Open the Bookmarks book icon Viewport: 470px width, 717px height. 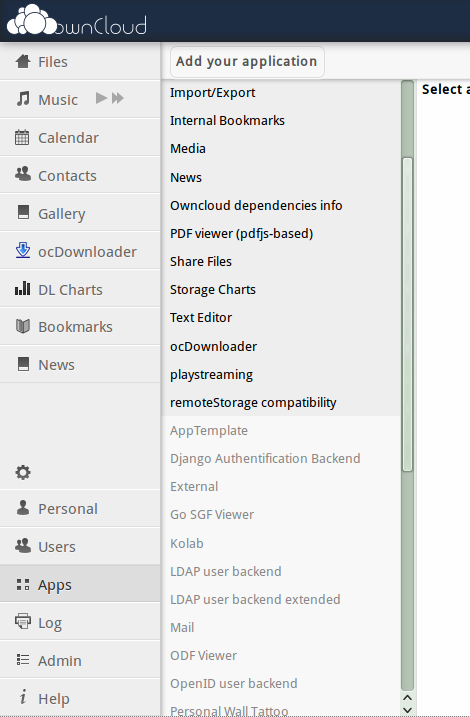click(23, 326)
